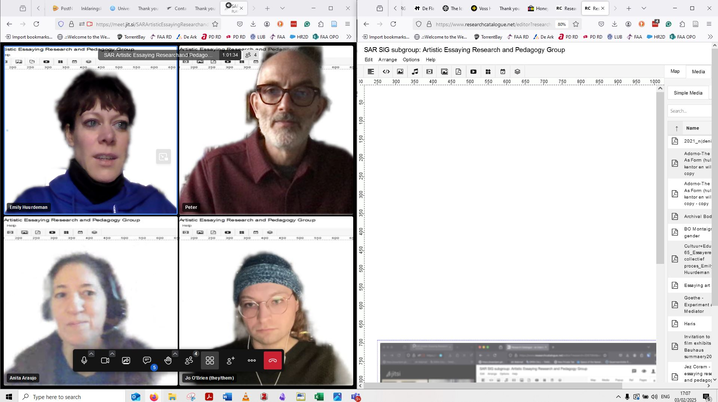Toggle tile view layout

tap(210, 360)
